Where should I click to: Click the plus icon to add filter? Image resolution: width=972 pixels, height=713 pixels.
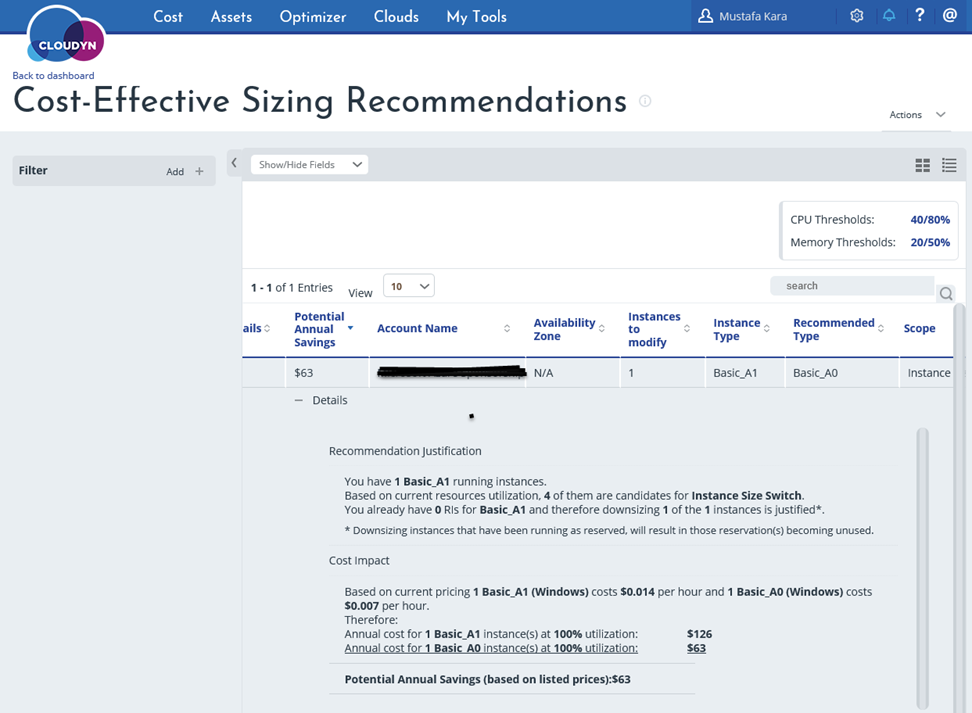pyautogui.click(x=199, y=171)
